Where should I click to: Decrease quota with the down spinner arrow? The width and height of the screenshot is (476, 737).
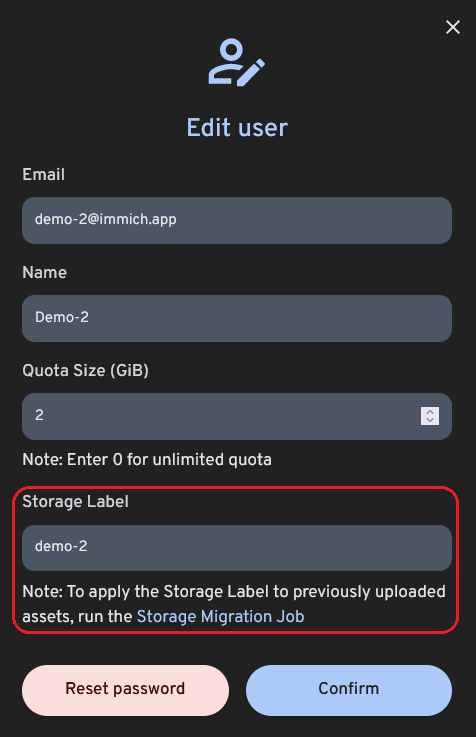[x=430, y=420]
